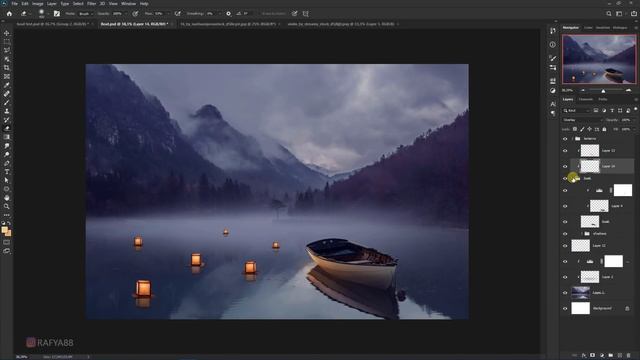Viewport: 640px width, 360px height.
Task: Add a layer mask from Layers panel bottom
Action: coord(593,356)
